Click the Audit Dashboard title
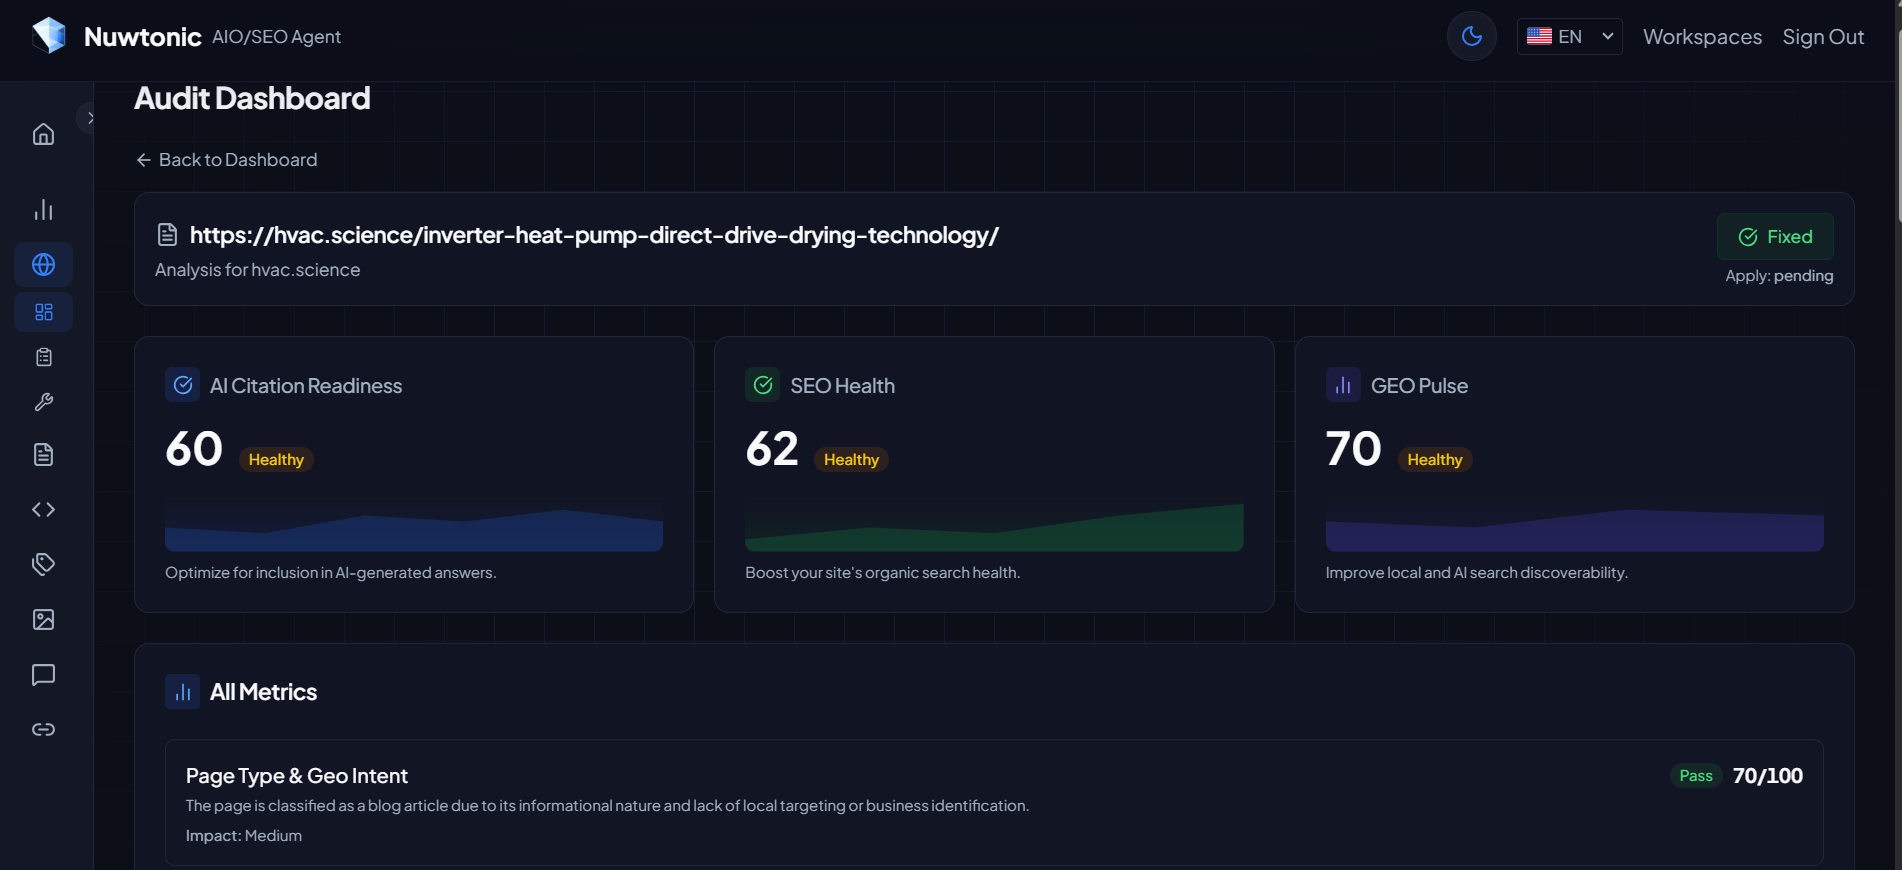Screen dimensions: 1902x870 [252, 98]
